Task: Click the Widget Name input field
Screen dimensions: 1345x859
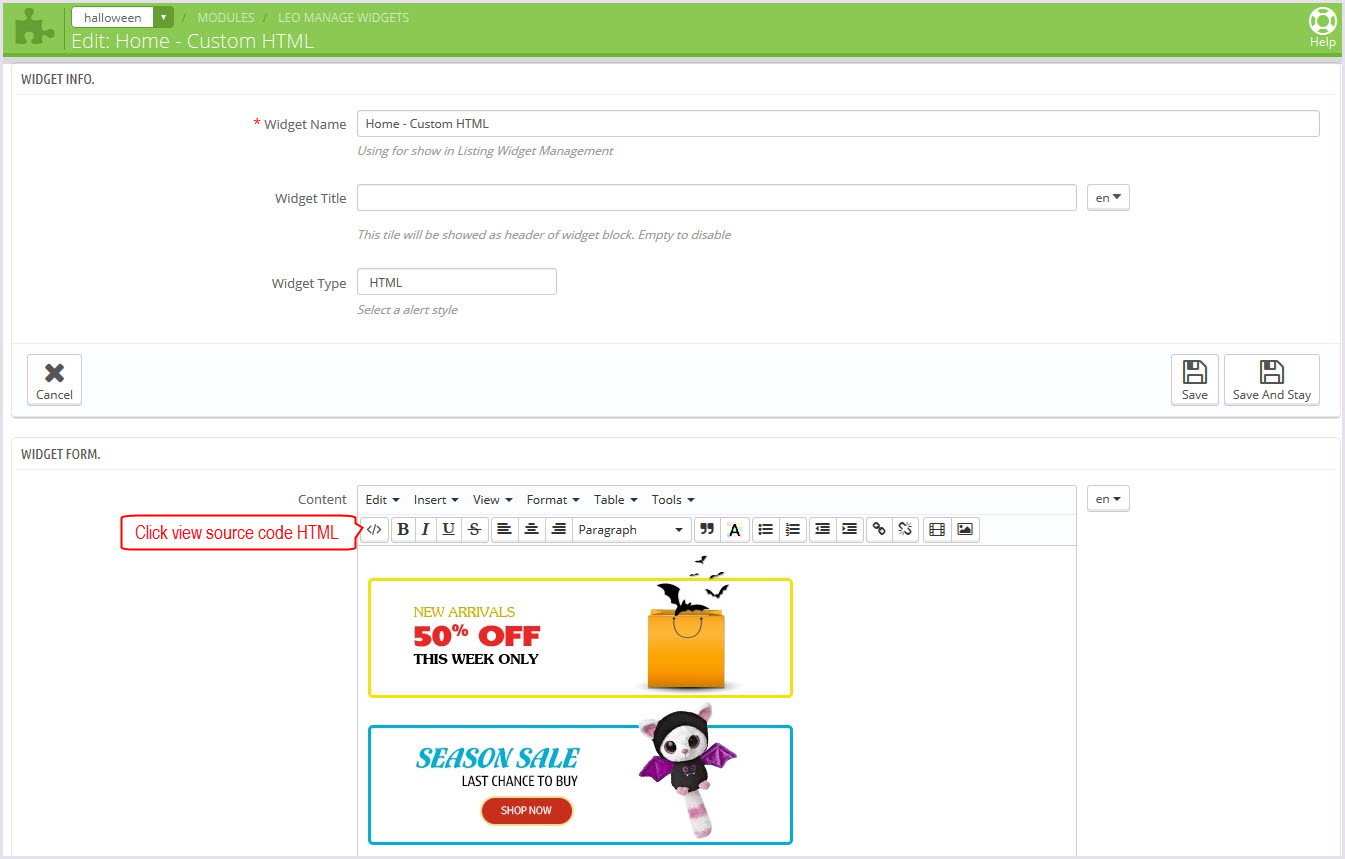Action: pos(838,124)
